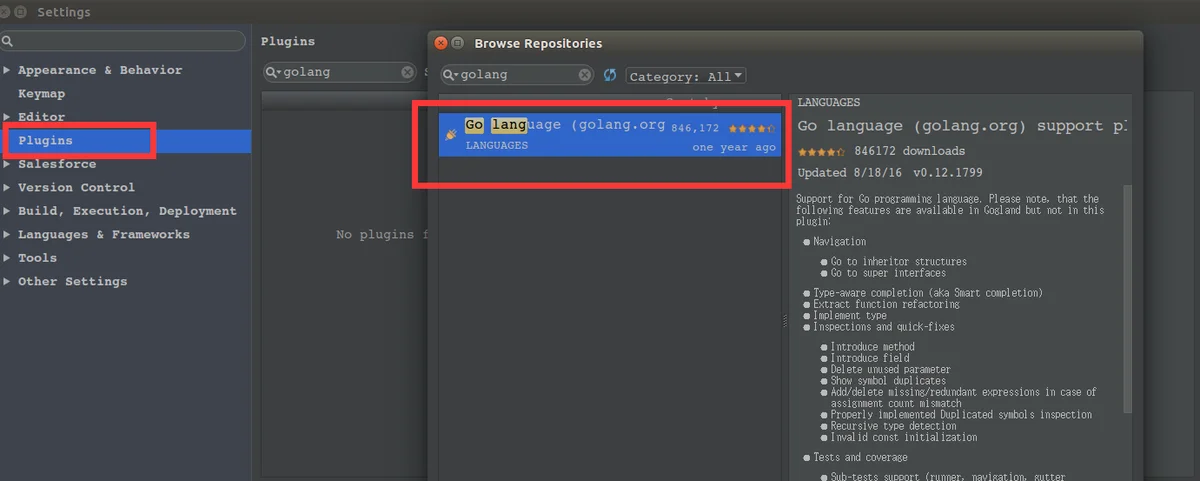Click the splitter handle beside plugin description
The height and width of the screenshot is (481, 1200).
pos(785,322)
